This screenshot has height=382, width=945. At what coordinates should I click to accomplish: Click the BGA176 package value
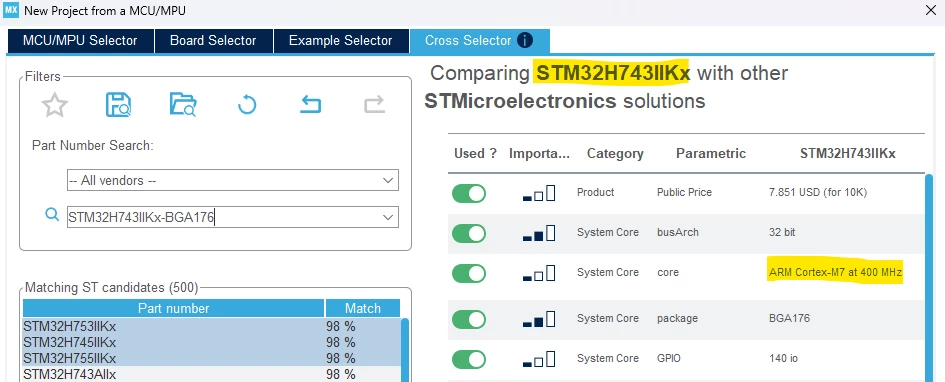790,318
